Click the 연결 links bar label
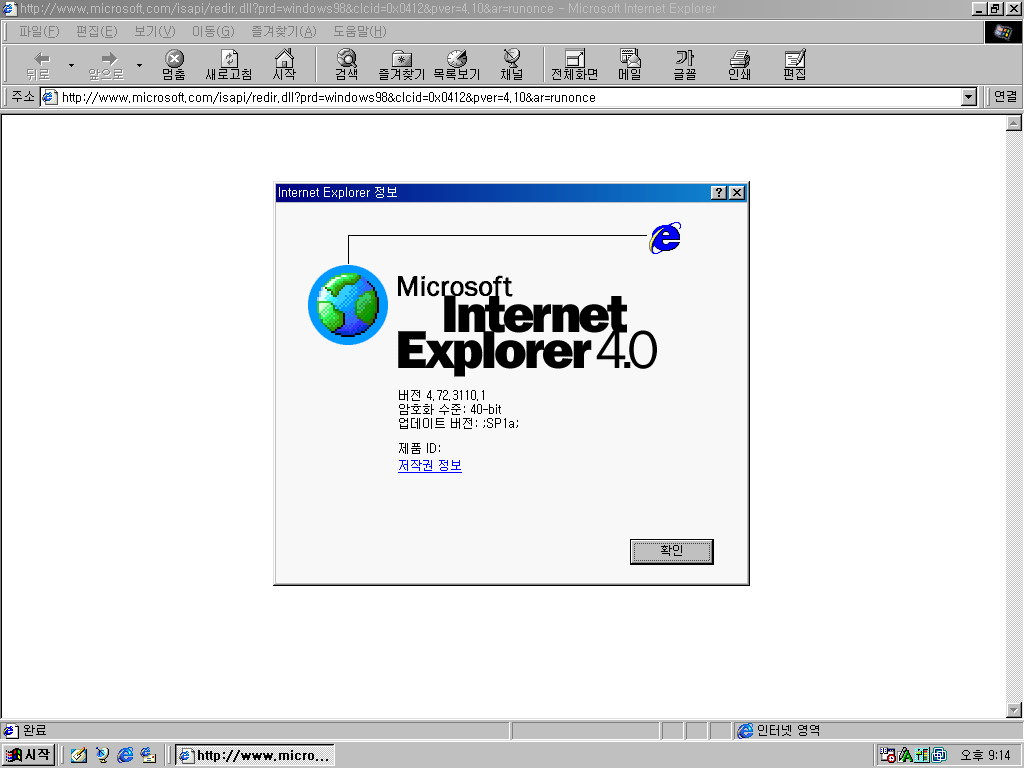Screen dimensions: 1024x768 pos(1005,97)
